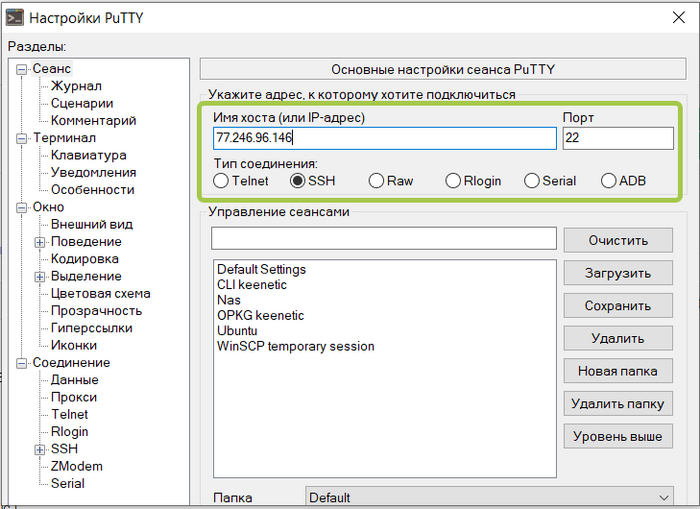700x509 pixels.
Task: Open the Прокси settings
Action: (x=74, y=397)
